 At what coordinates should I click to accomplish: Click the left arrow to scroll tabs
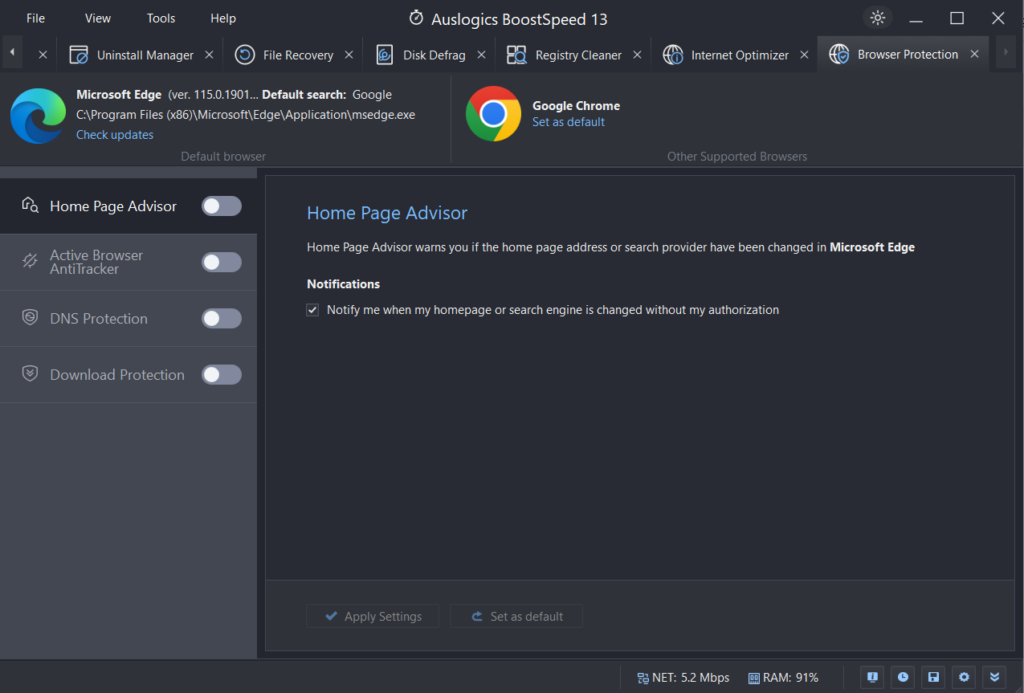pos(11,52)
